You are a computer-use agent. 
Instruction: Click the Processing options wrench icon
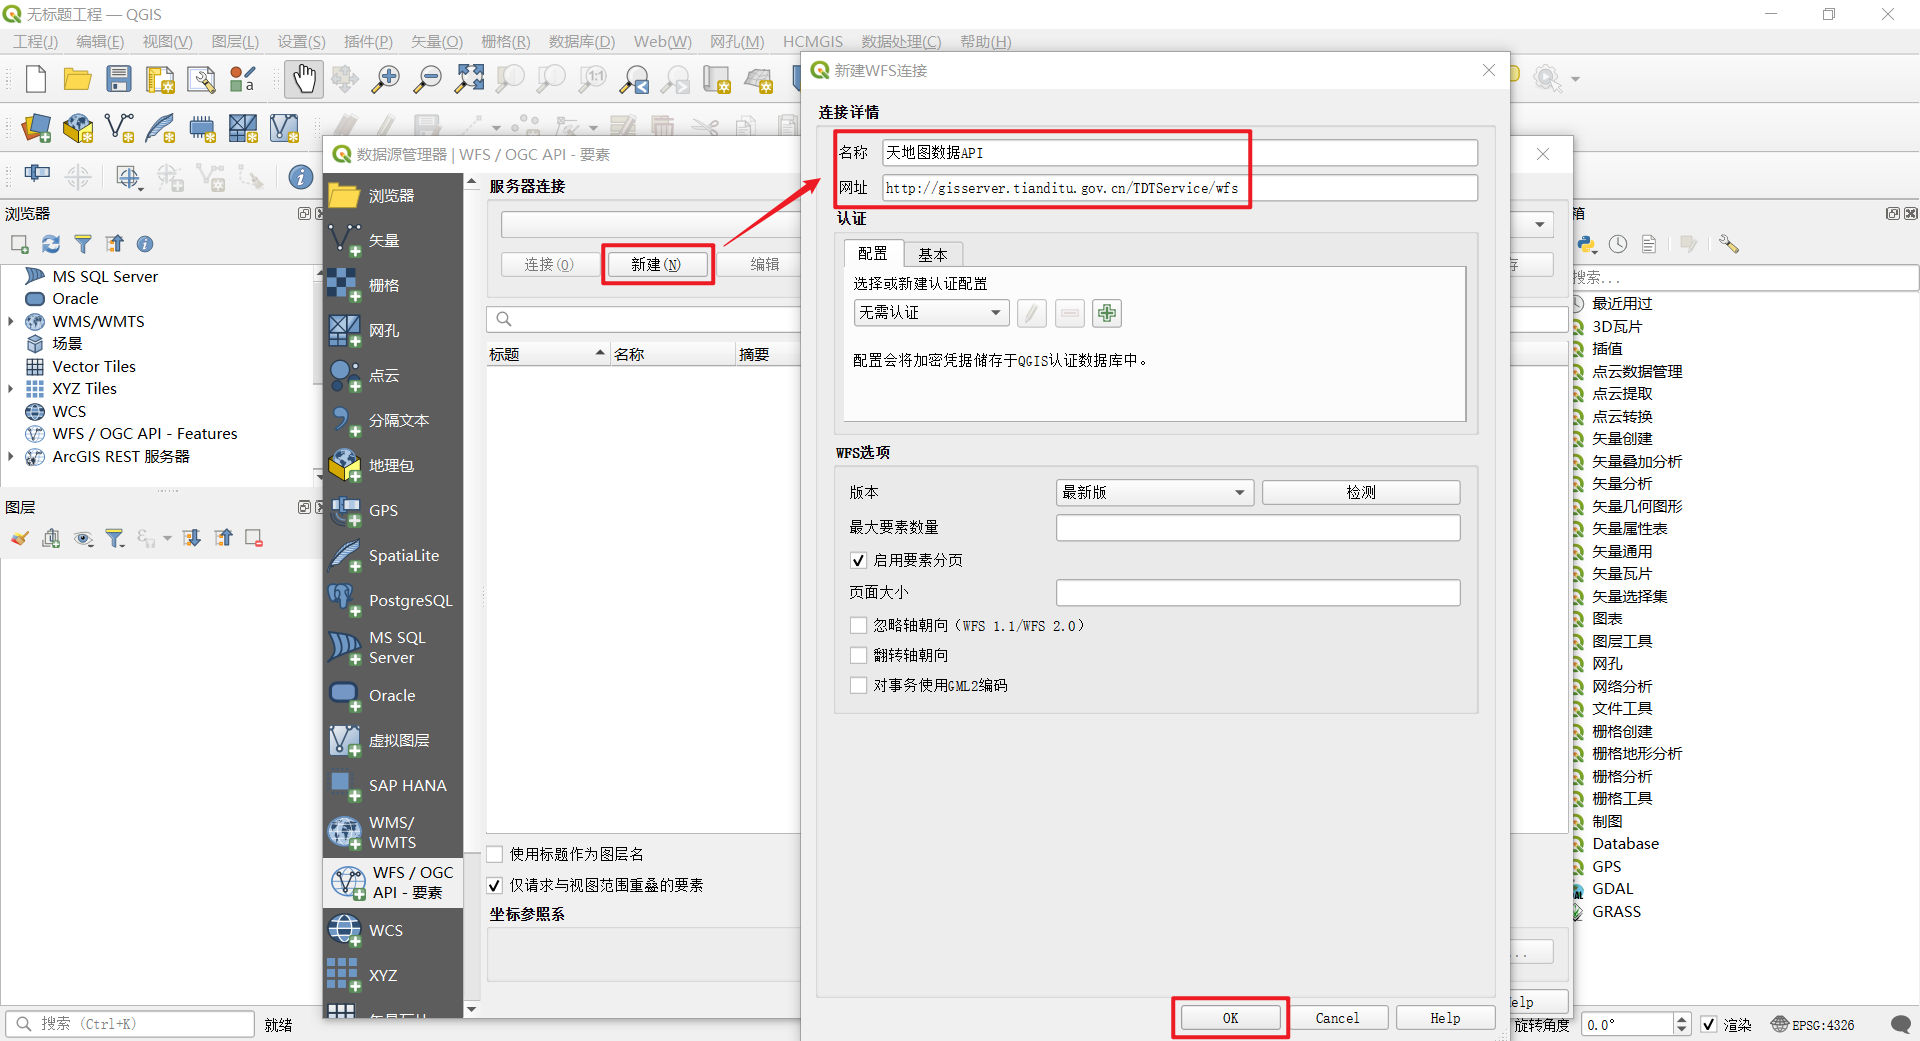click(1729, 244)
